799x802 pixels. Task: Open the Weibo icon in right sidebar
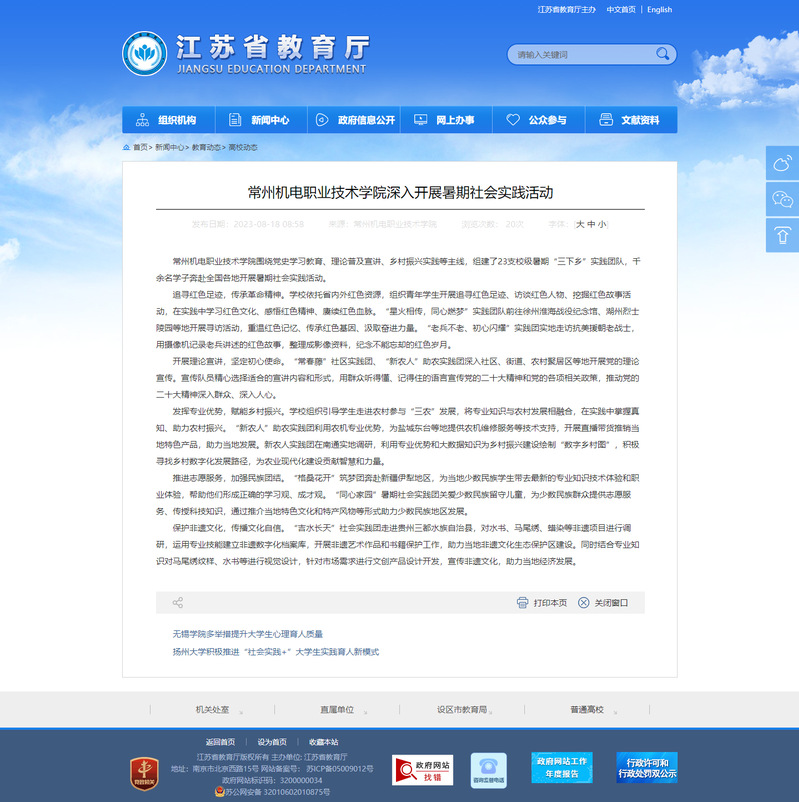pyautogui.click(x=782, y=163)
